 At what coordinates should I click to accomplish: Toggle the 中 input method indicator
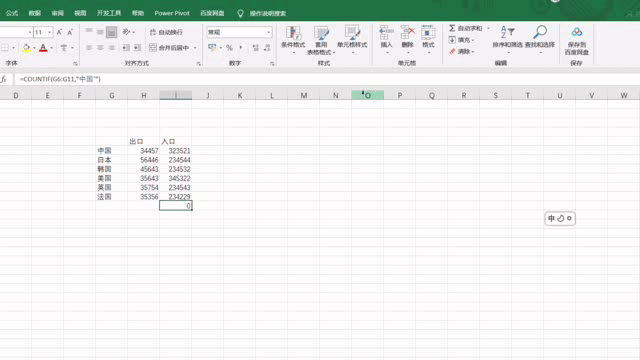click(x=551, y=218)
